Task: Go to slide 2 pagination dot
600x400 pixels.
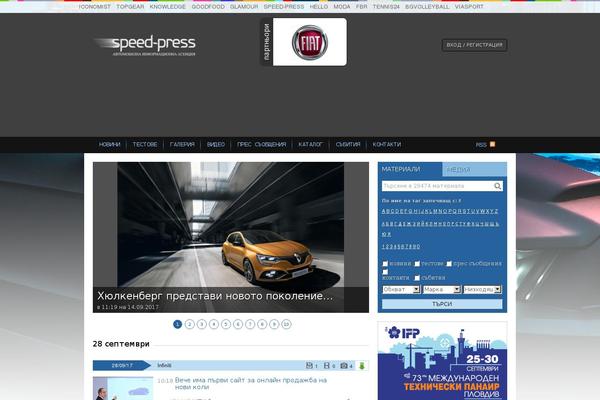Action: point(189,324)
